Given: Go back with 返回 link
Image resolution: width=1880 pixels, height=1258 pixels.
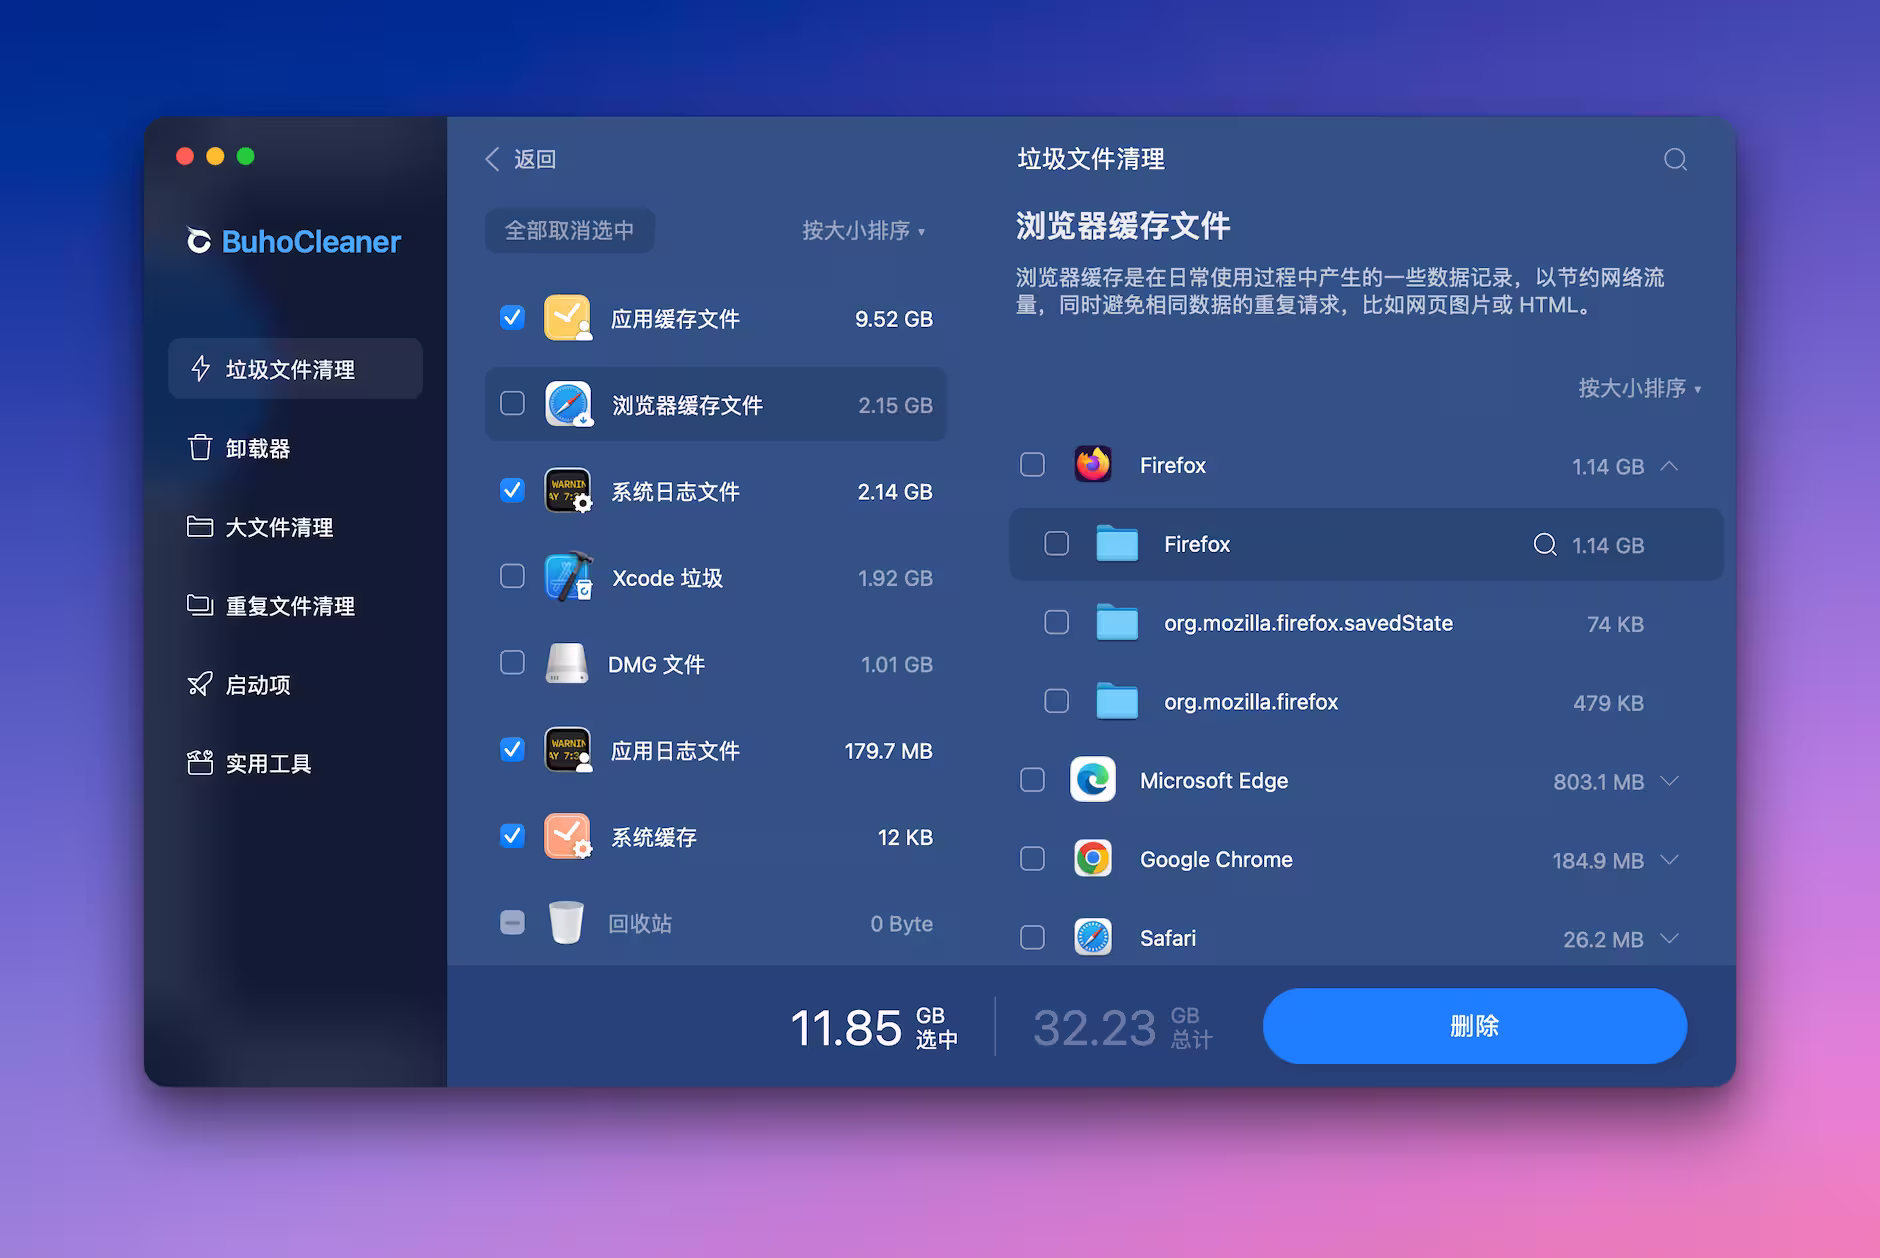Looking at the screenshot, I should click(535, 159).
